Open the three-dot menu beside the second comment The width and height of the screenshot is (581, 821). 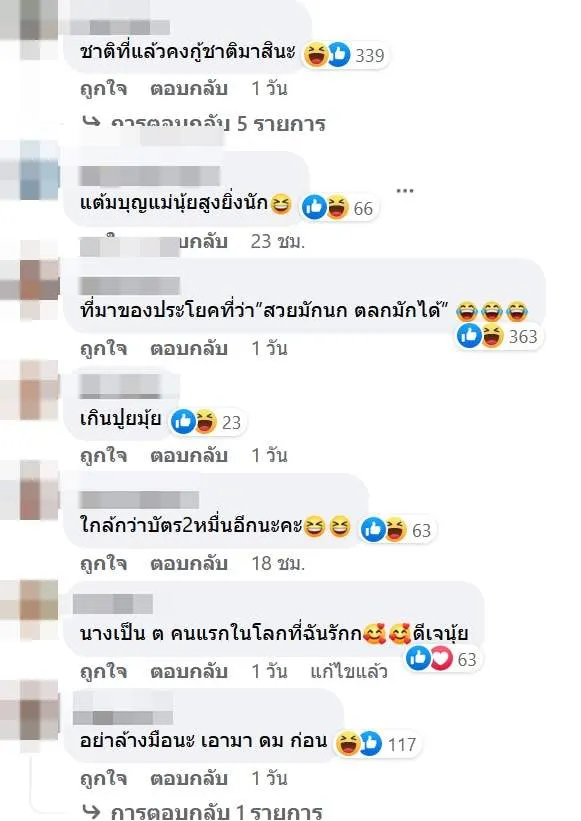[x=405, y=190]
